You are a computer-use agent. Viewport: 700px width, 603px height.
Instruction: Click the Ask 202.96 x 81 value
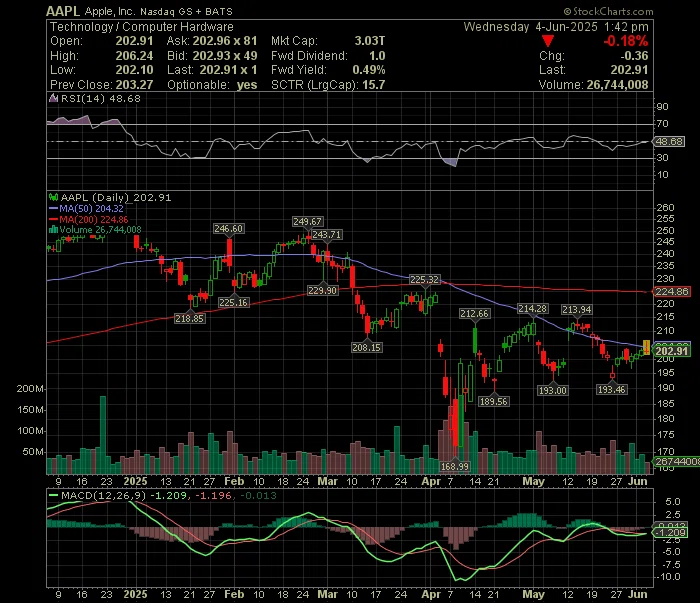(x=225, y=41)
